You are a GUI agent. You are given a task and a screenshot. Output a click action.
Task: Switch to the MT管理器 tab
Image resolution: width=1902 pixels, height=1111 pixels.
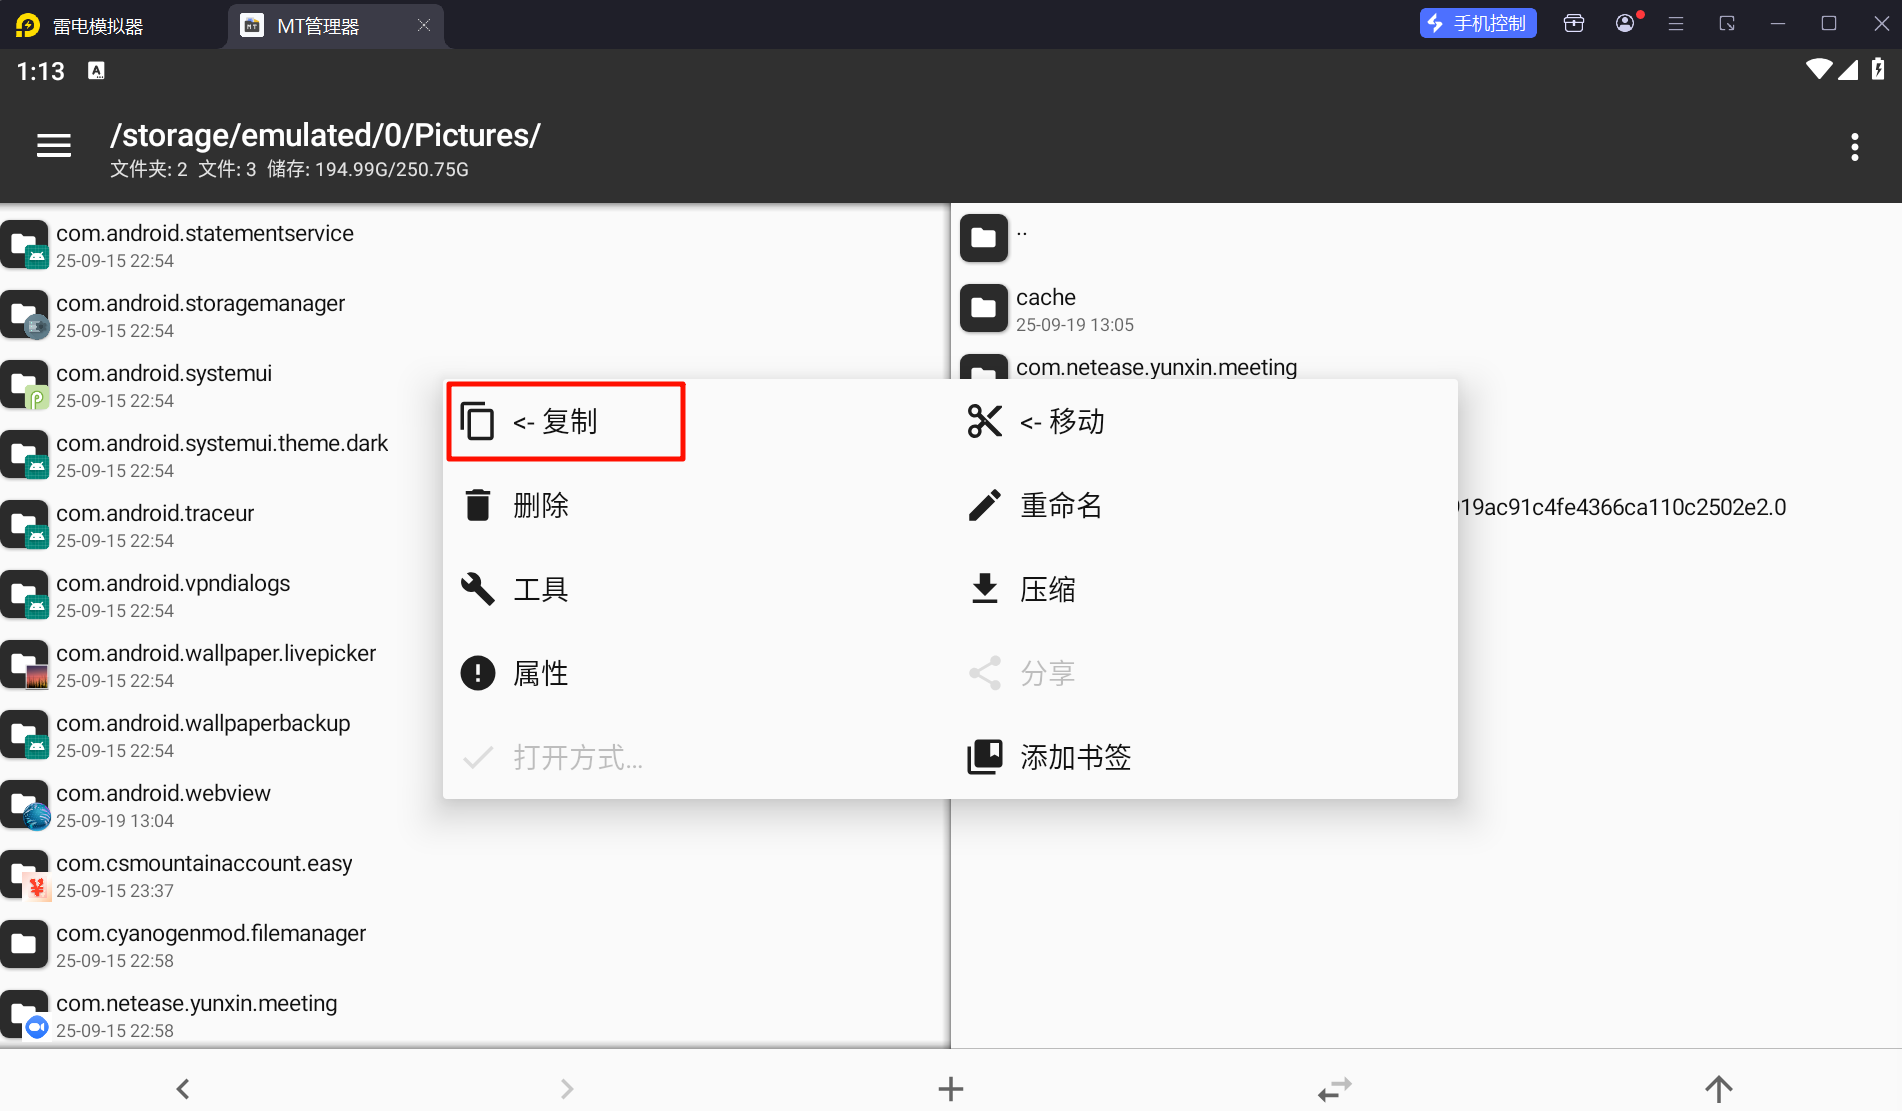click(318, 26)
